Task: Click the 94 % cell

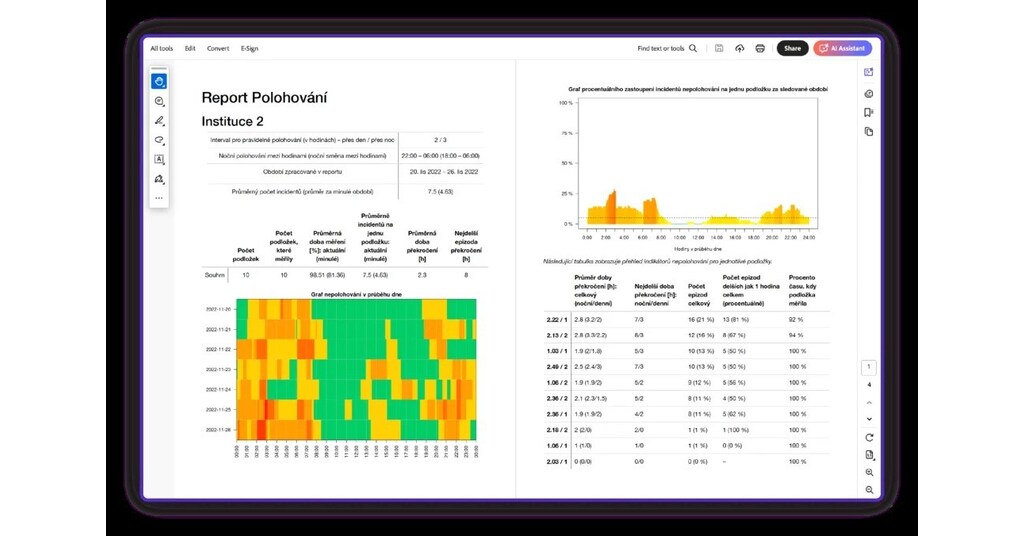Action: [796, 336]
